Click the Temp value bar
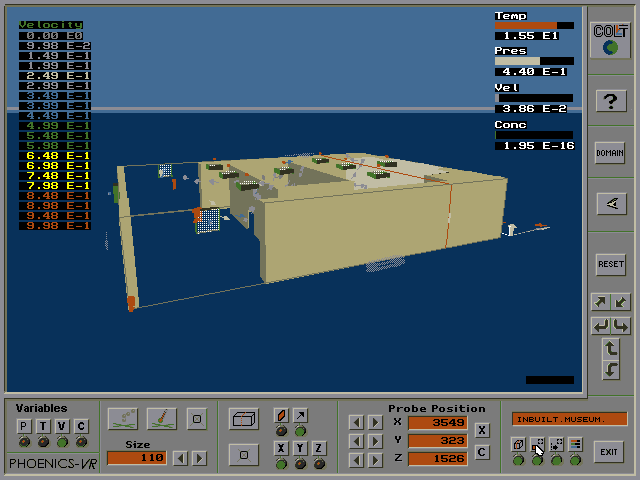Image resolution: width=640 pixels, height=480 pixels. [534, 26]
